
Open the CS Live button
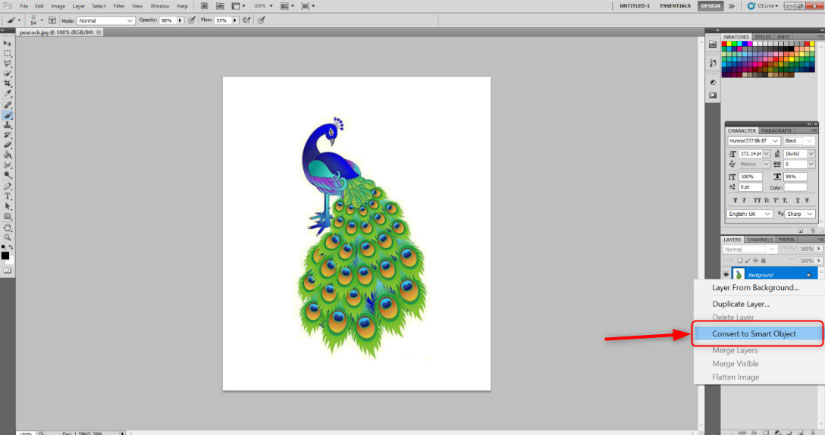(x=762, y=6)
